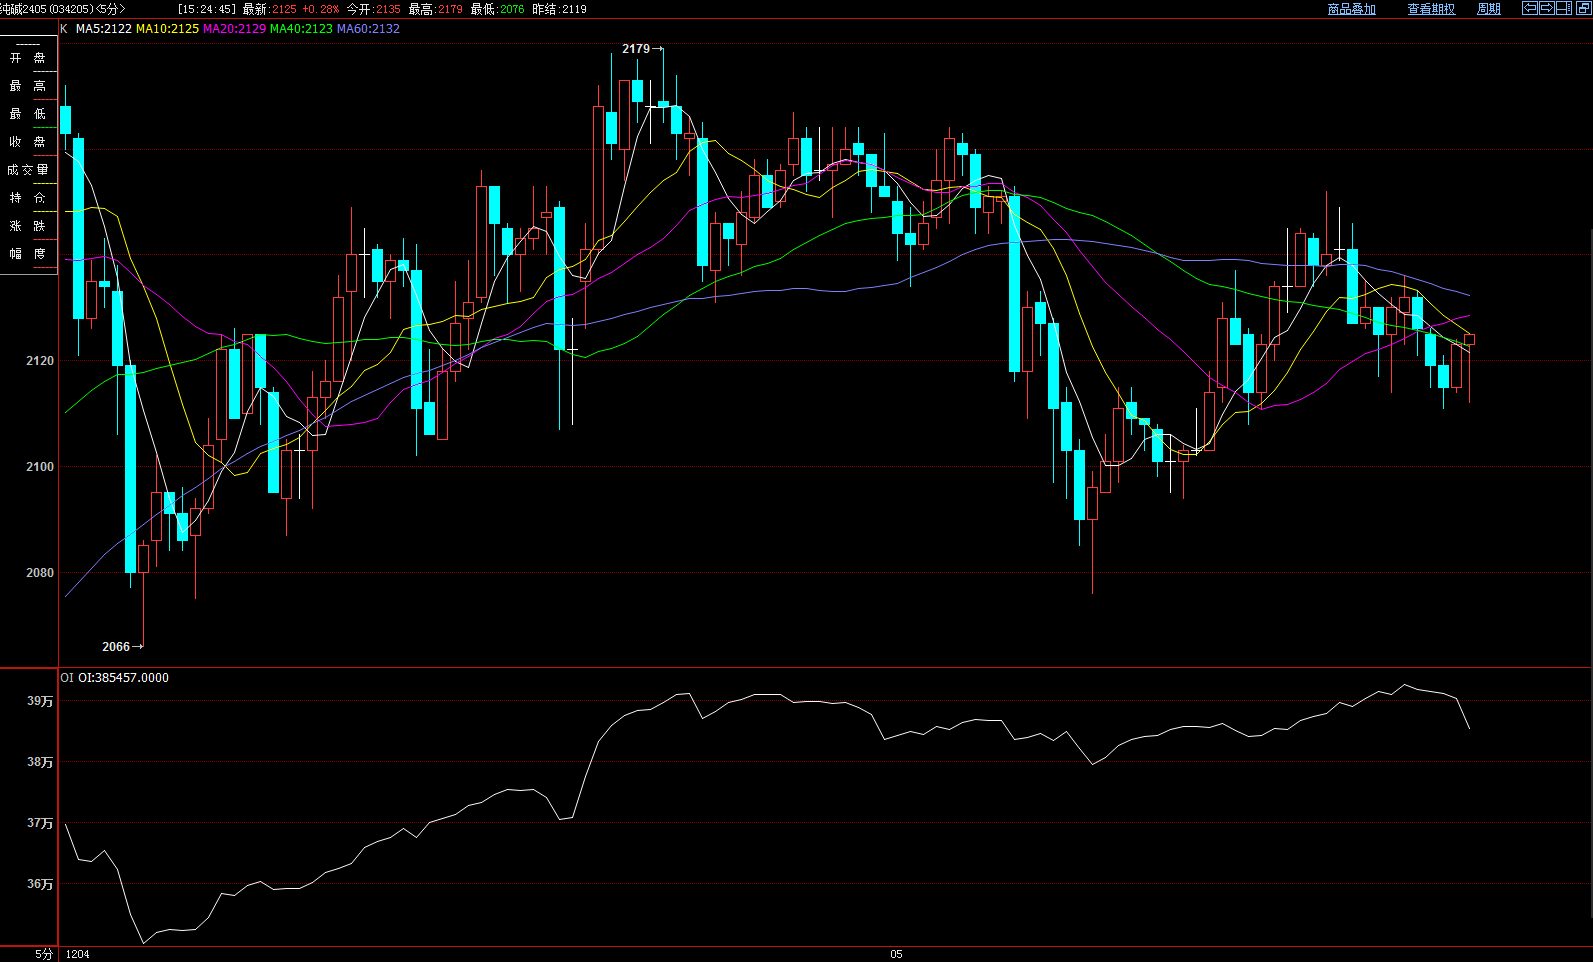
Task: Click the K chart type label
Action: click(x=64, y=29)
